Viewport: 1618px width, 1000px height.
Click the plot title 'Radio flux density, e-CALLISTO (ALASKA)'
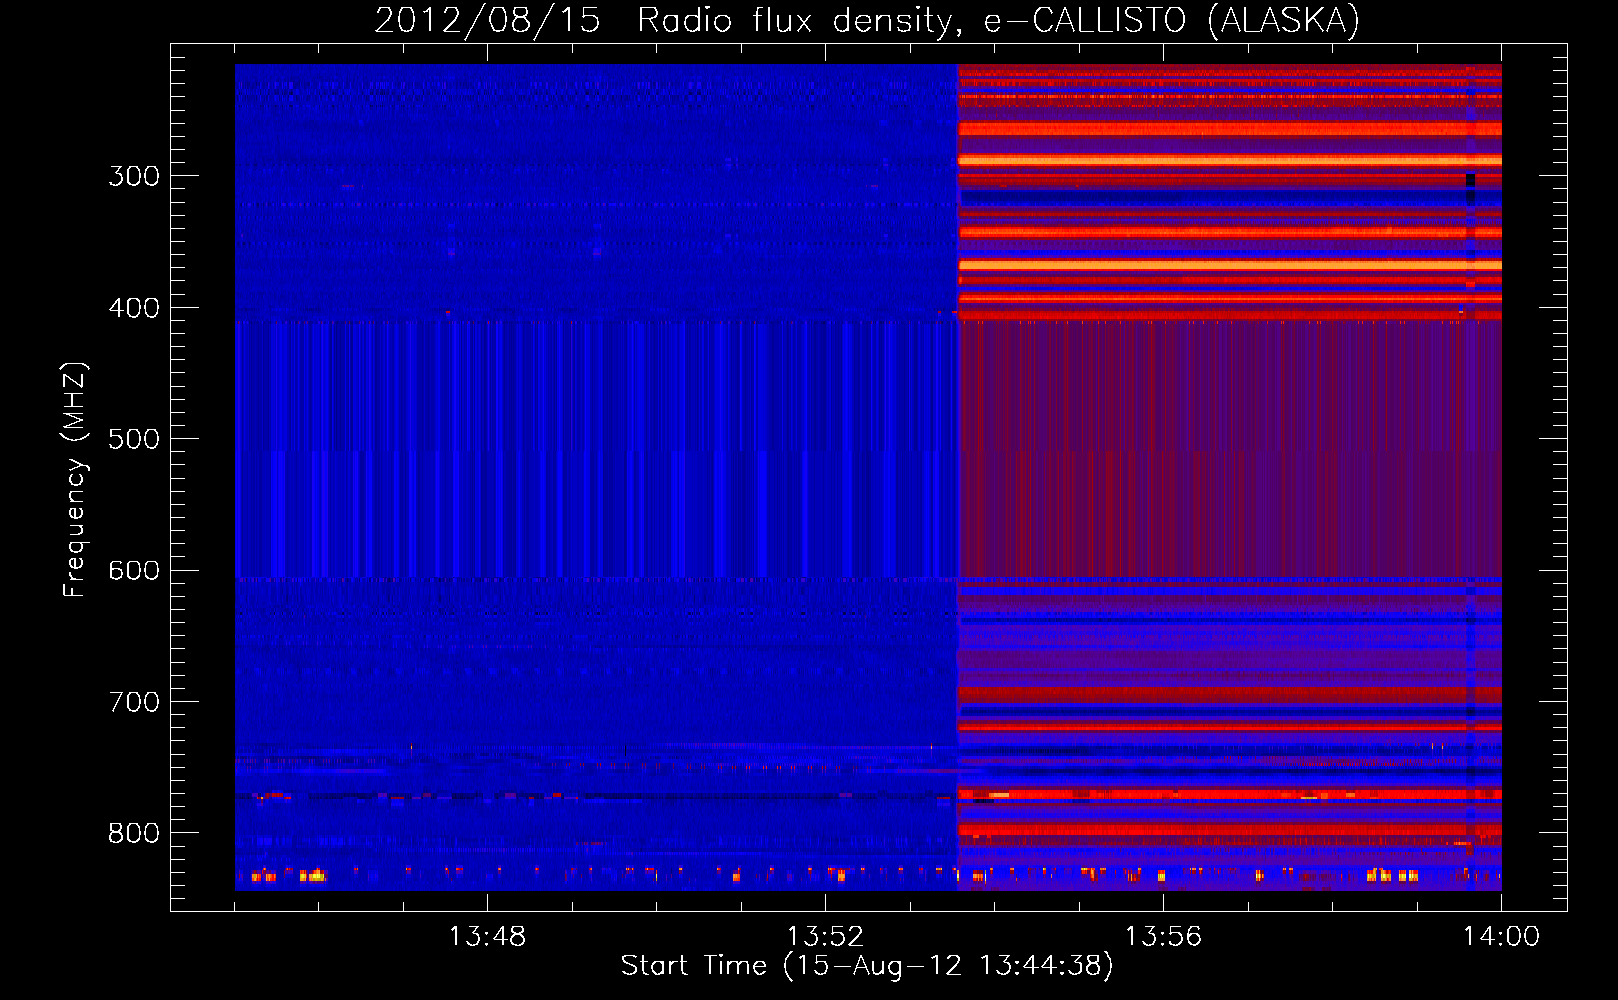998,20
